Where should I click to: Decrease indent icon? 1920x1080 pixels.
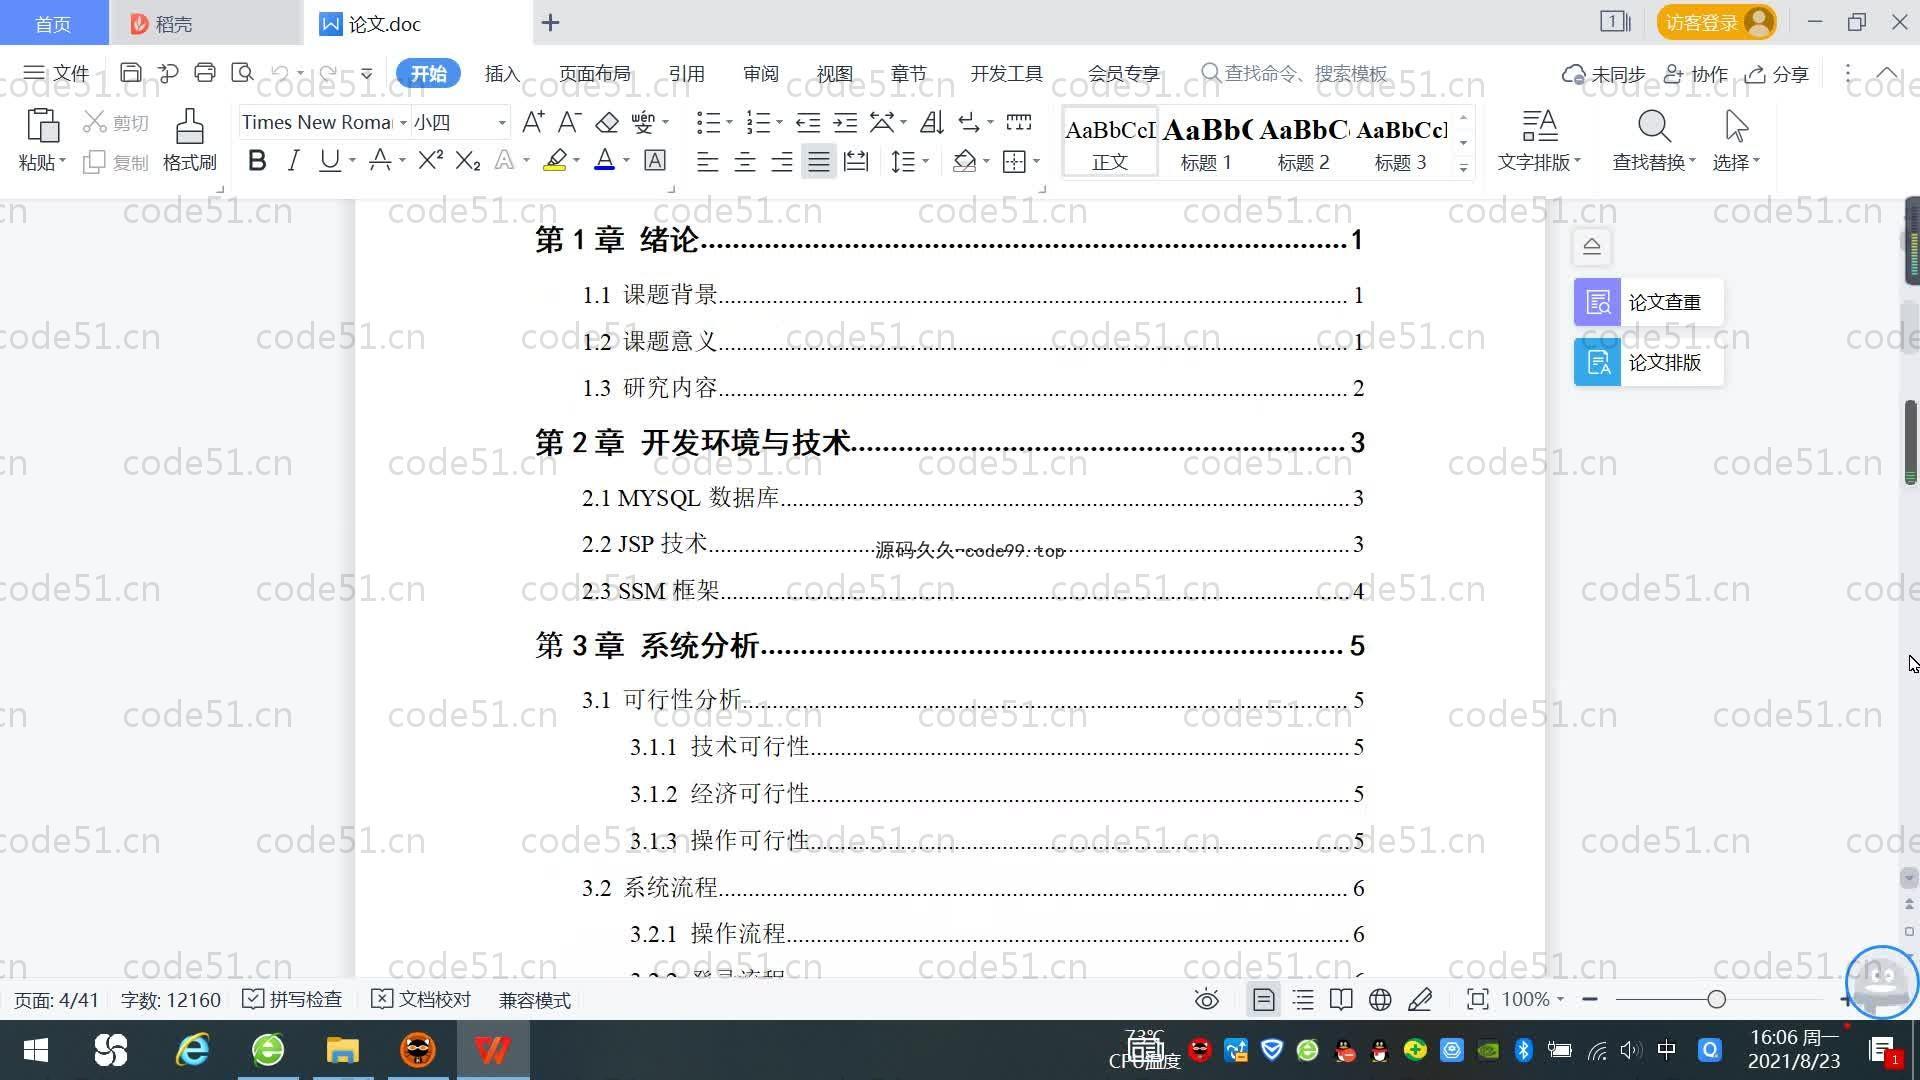tap(808, 122)
